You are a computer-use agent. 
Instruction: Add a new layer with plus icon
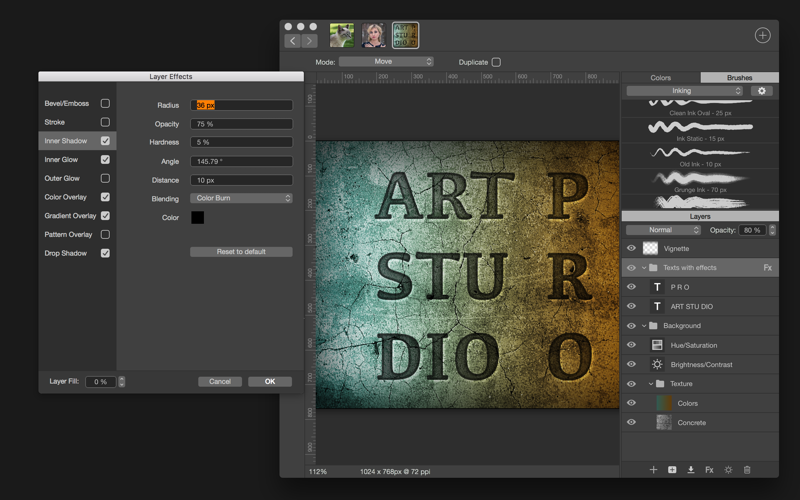[653, 469]
